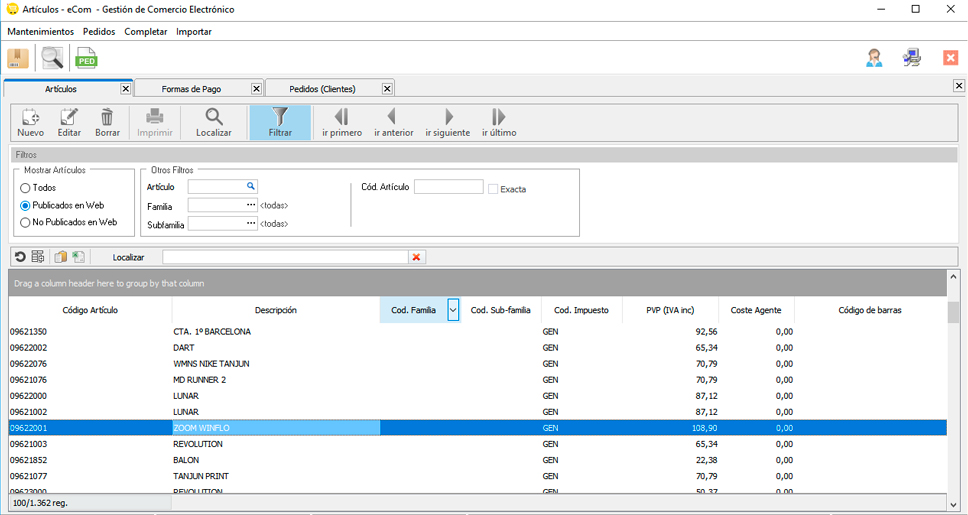Open the Completar menu

(x=146, y=31)
